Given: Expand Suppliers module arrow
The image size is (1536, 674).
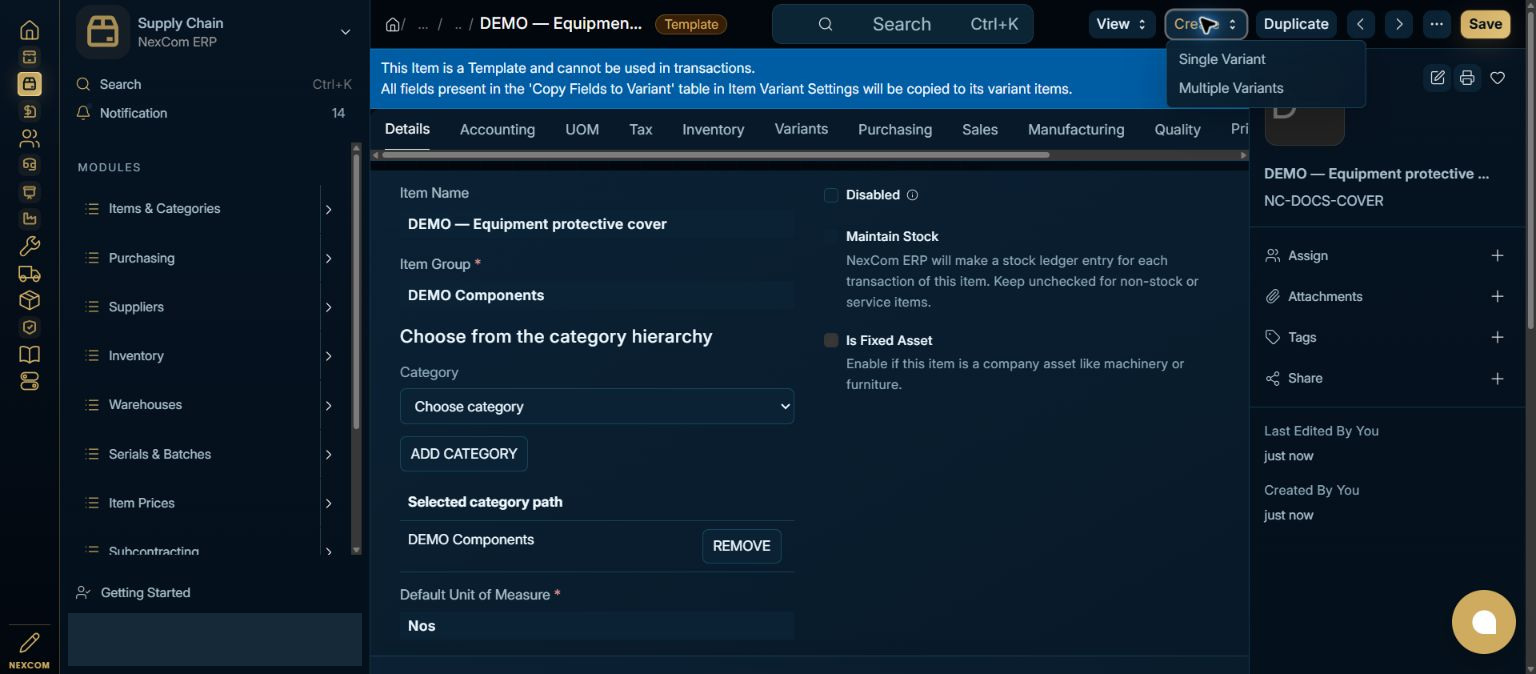Looking at the screenshot, I should tap(328, 307).
